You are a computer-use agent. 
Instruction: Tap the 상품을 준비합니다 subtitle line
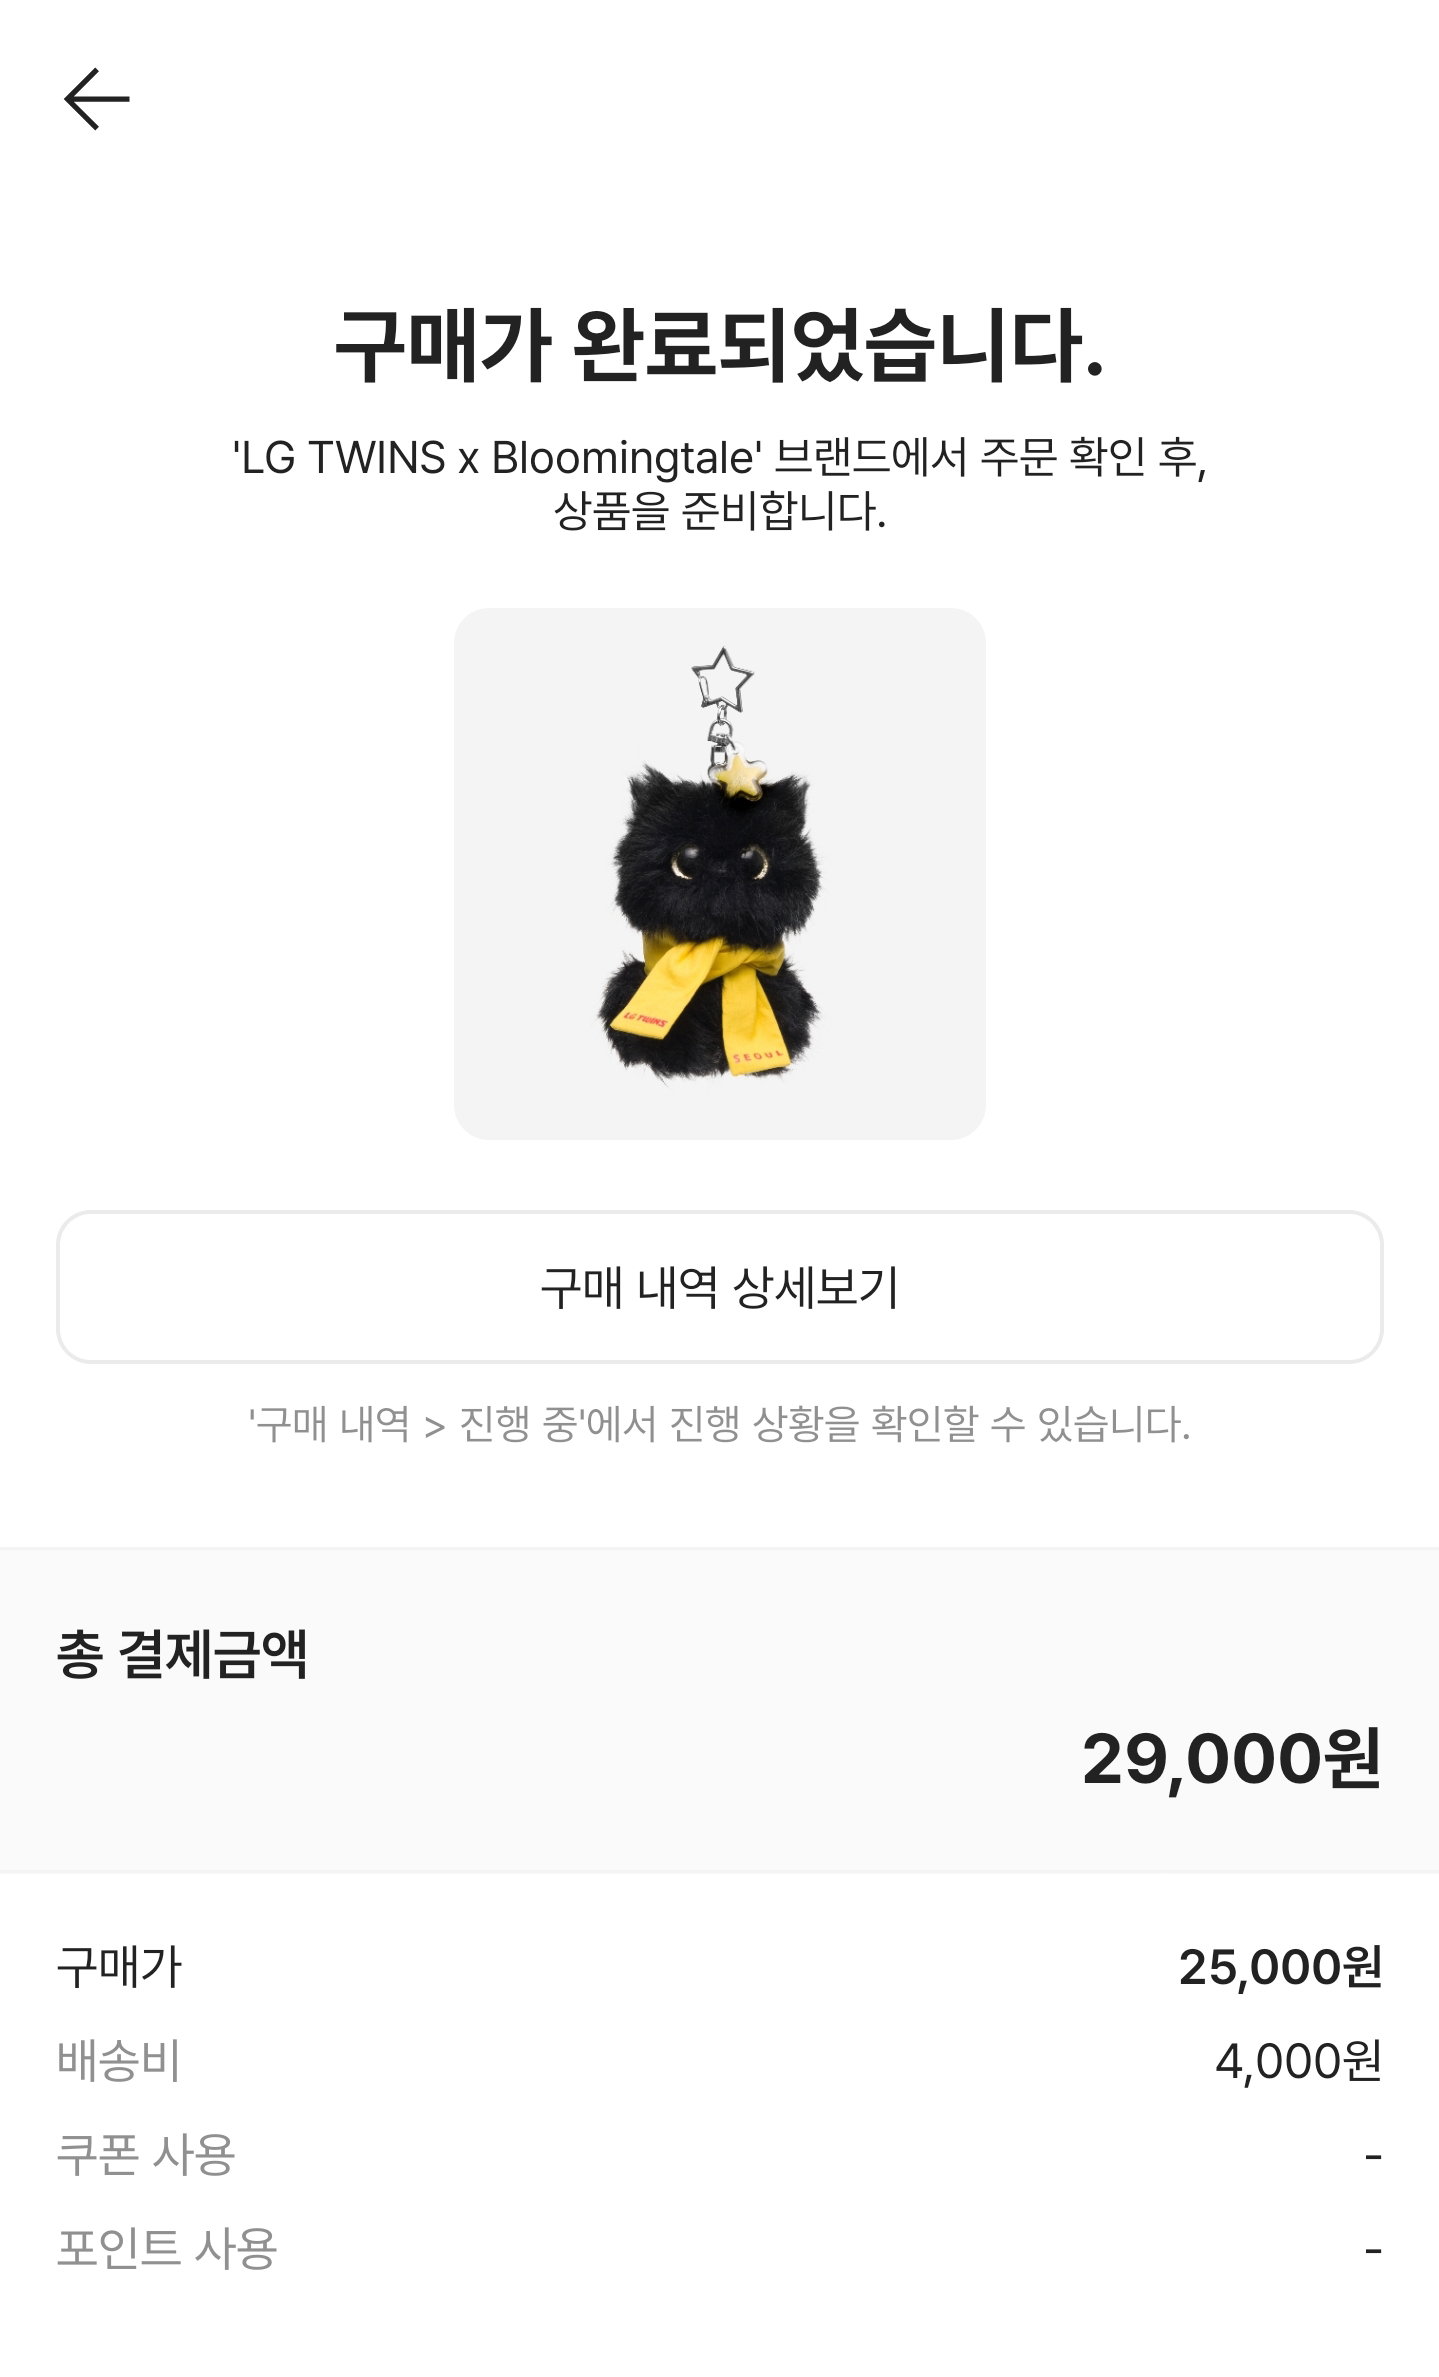[719, 511]
